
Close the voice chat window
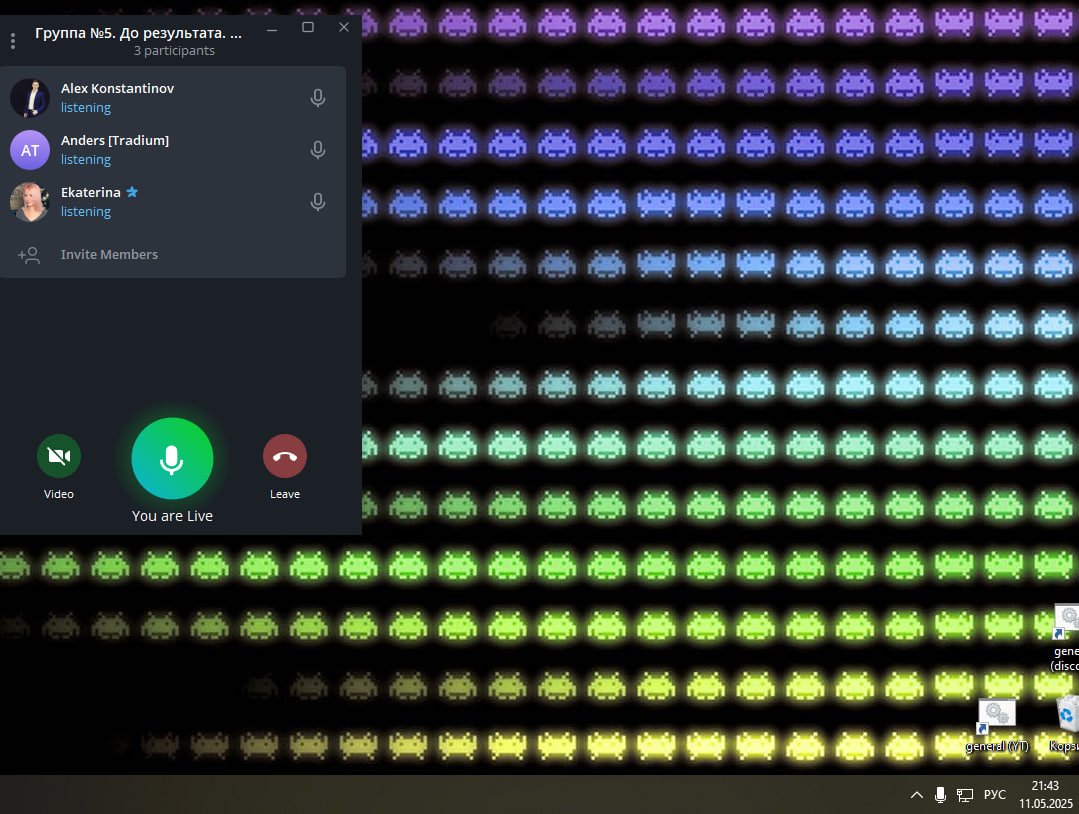pyautogui.click(x=344, y=28)
